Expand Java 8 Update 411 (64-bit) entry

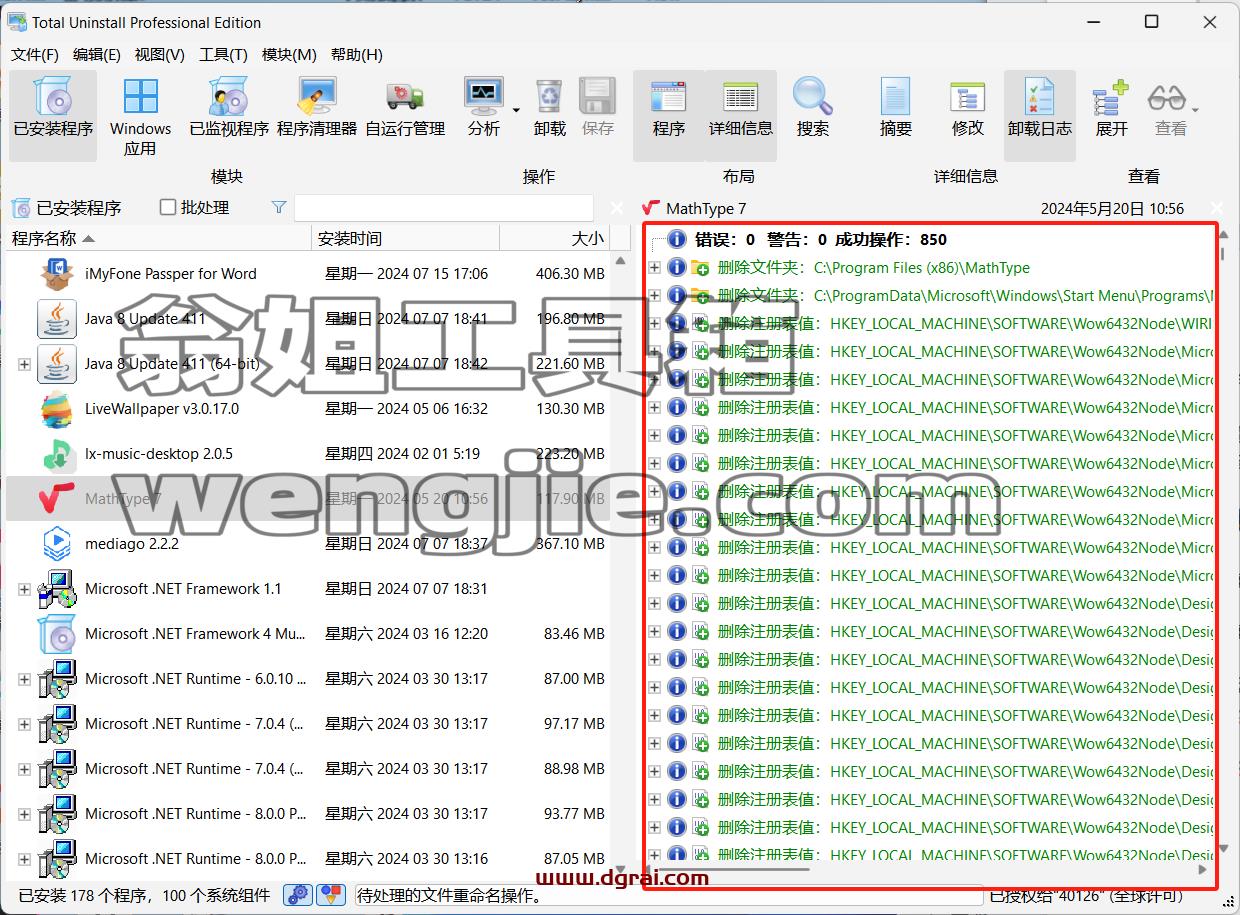pyautogui.click(x=24, y=364)
